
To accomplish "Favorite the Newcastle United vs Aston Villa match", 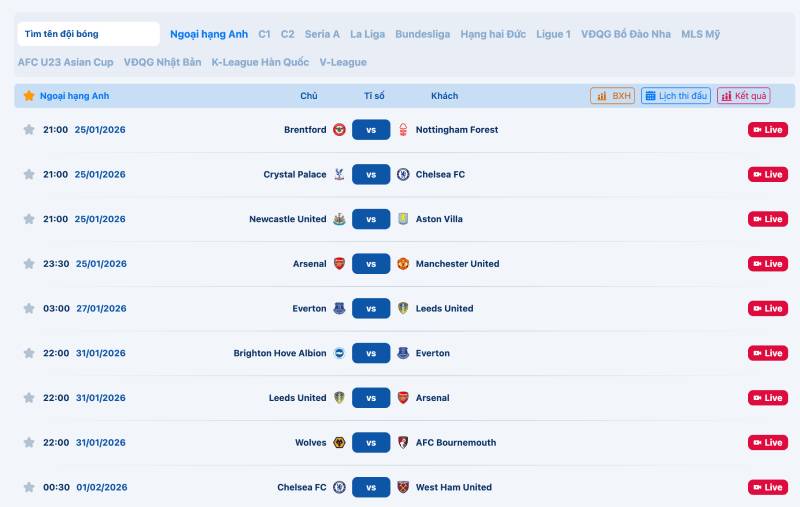I will tap(29, 219).
